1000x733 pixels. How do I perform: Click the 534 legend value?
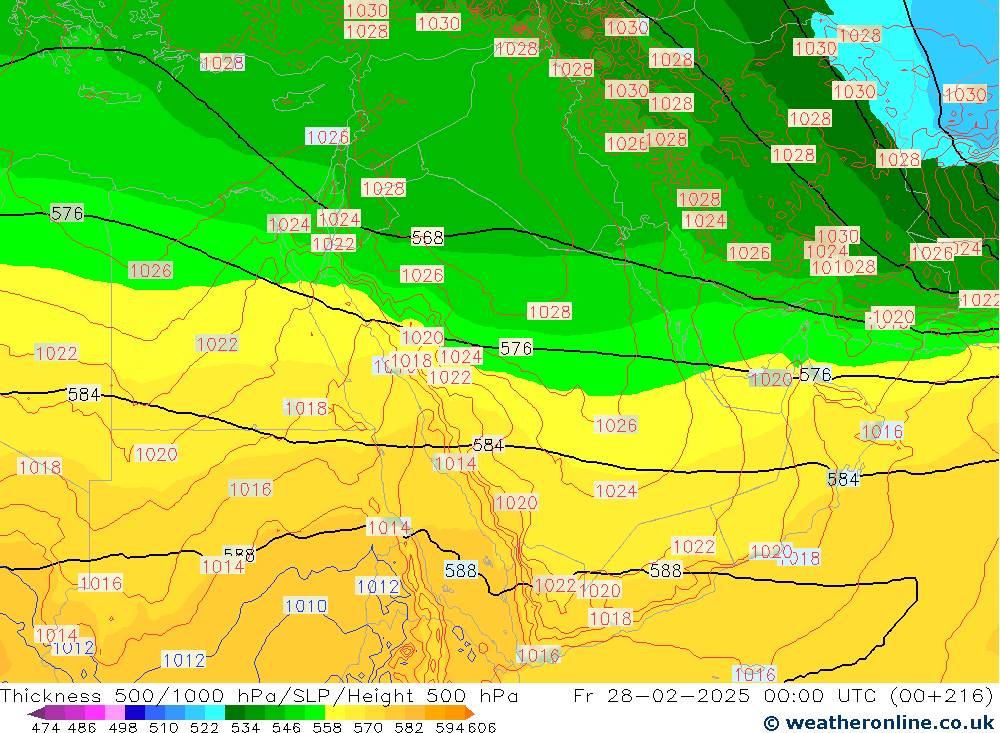(245, 727)
